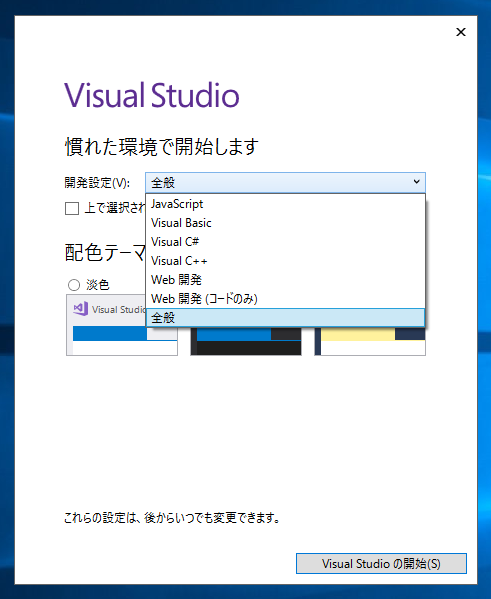Select Web 開発 (コードのみ) option
491x599 pixels.
(x=285, y=299)
